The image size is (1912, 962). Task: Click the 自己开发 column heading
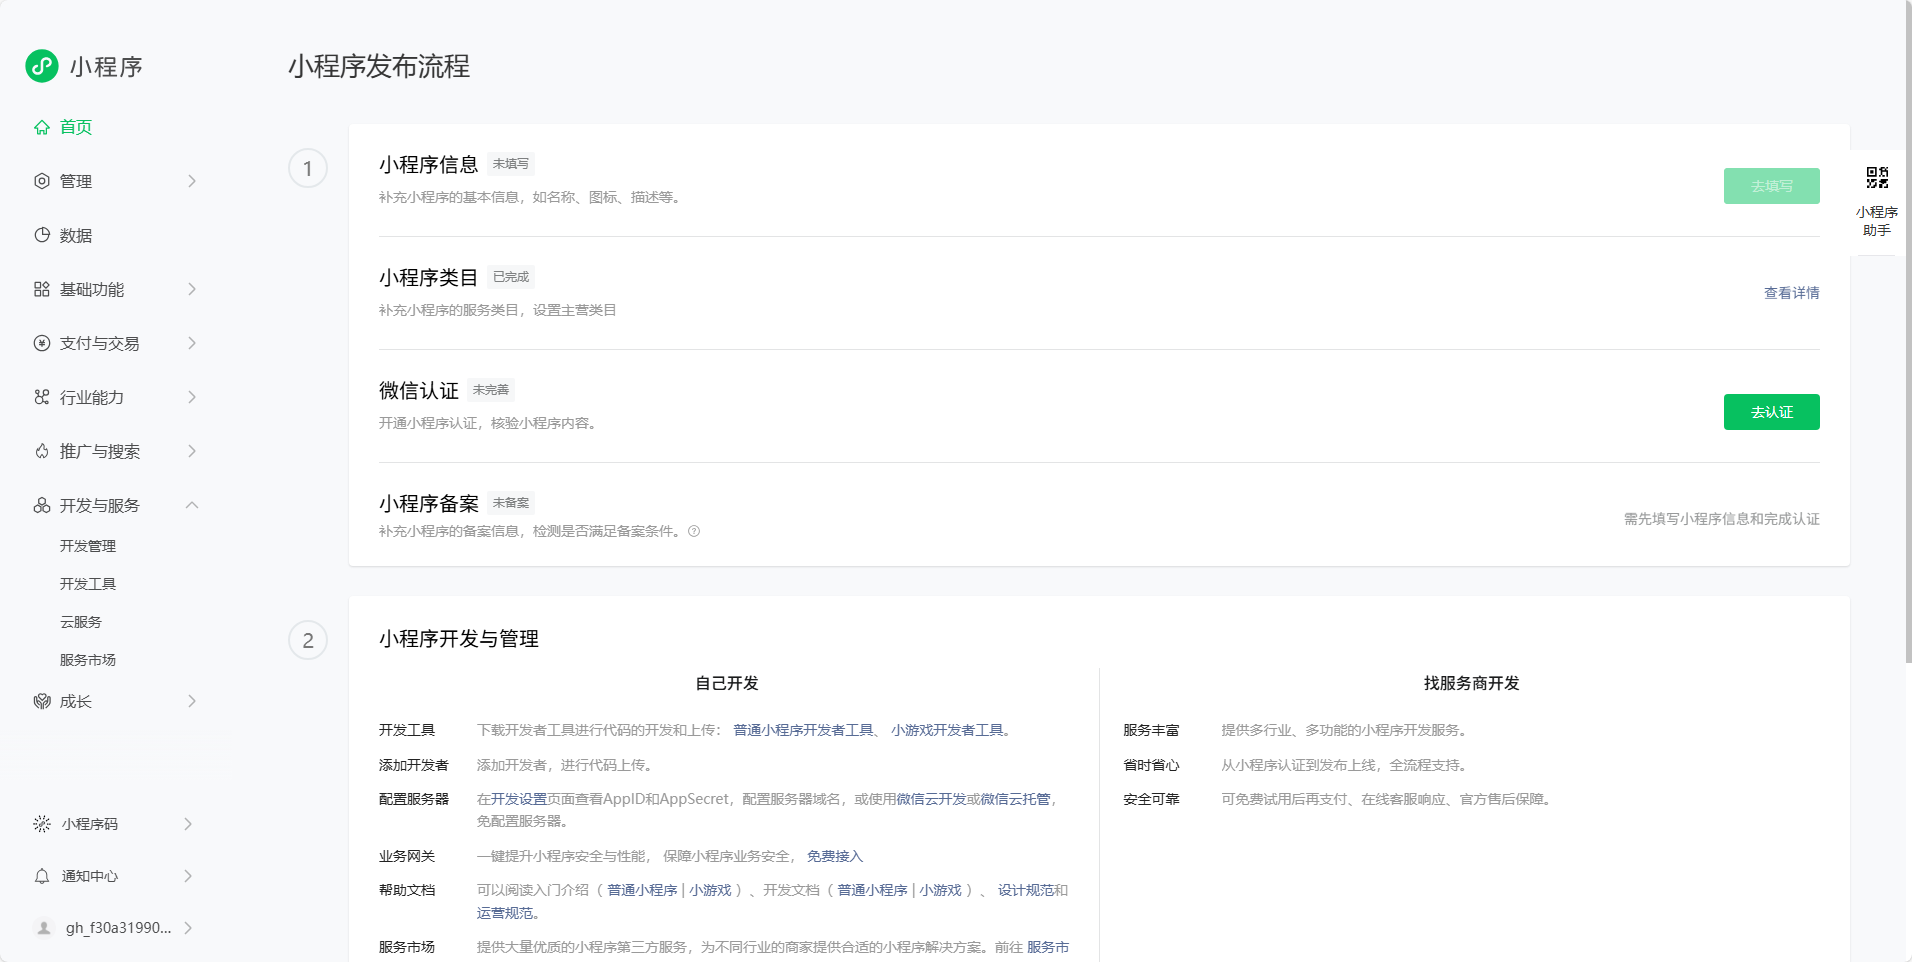(727, 683)
